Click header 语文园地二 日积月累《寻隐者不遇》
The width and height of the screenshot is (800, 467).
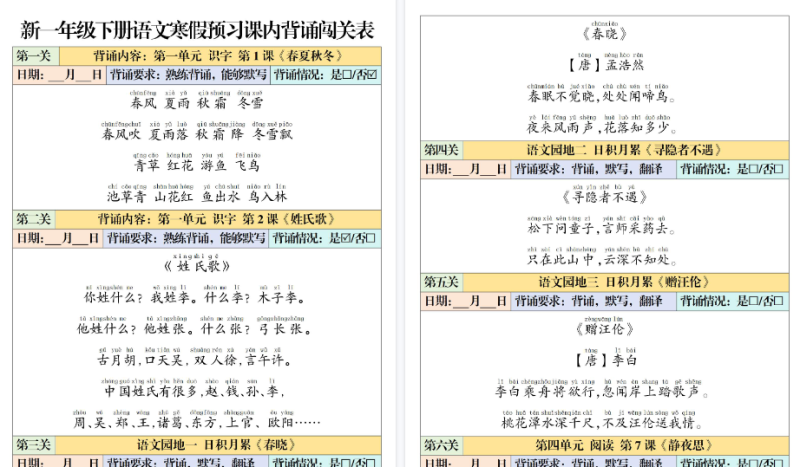click(626, 150)
